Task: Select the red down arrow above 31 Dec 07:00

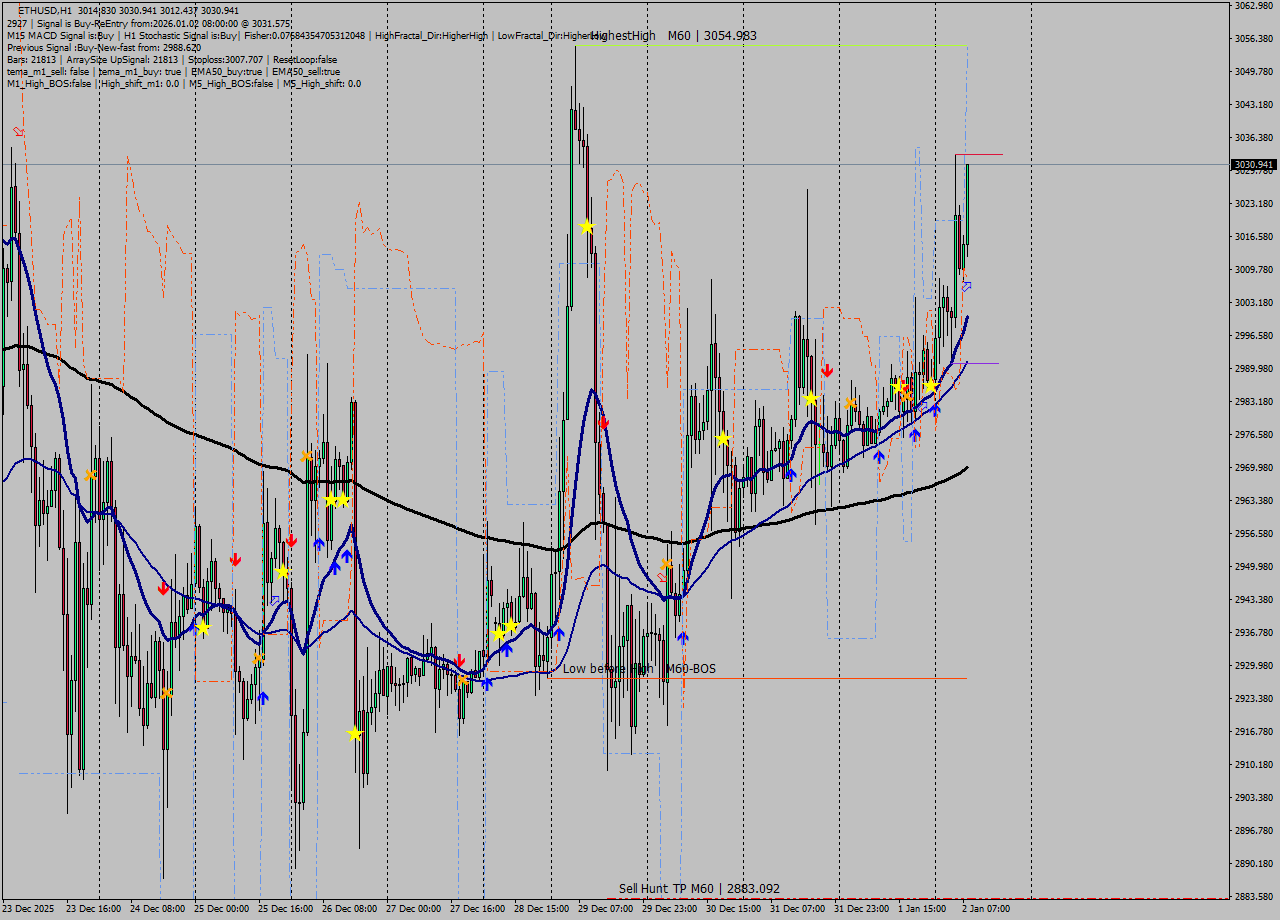Action: 827,370
